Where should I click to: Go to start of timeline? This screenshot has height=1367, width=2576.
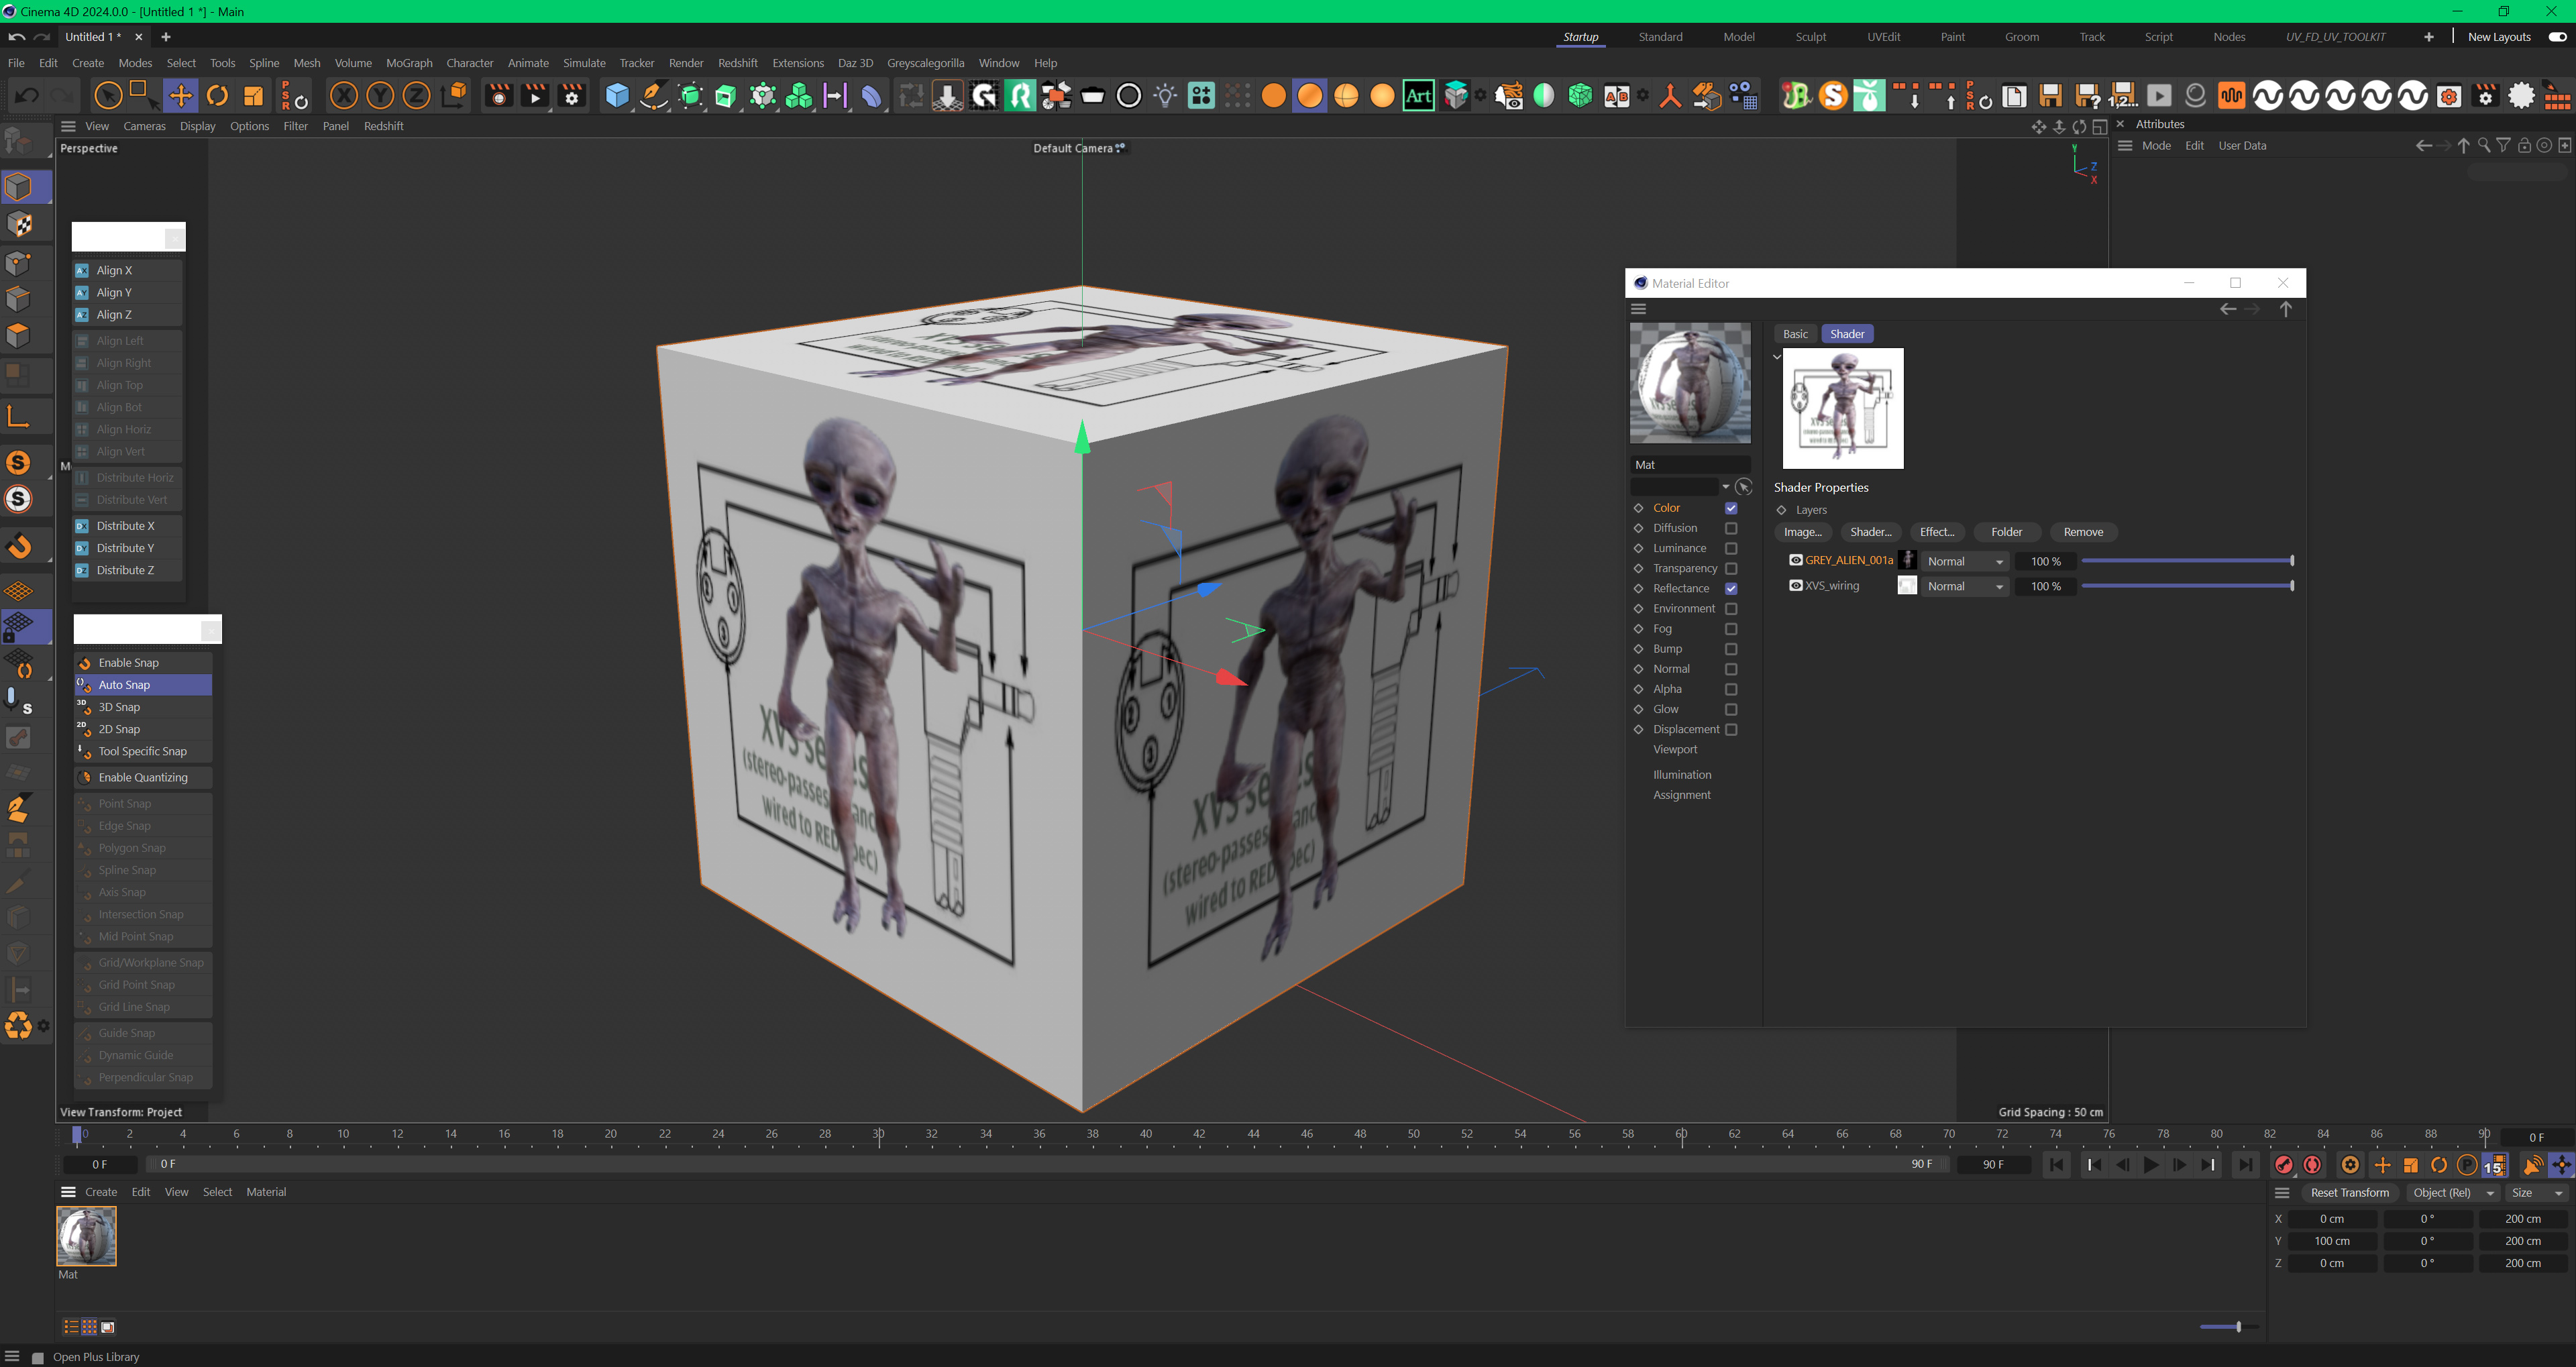coord(2056,1165)
